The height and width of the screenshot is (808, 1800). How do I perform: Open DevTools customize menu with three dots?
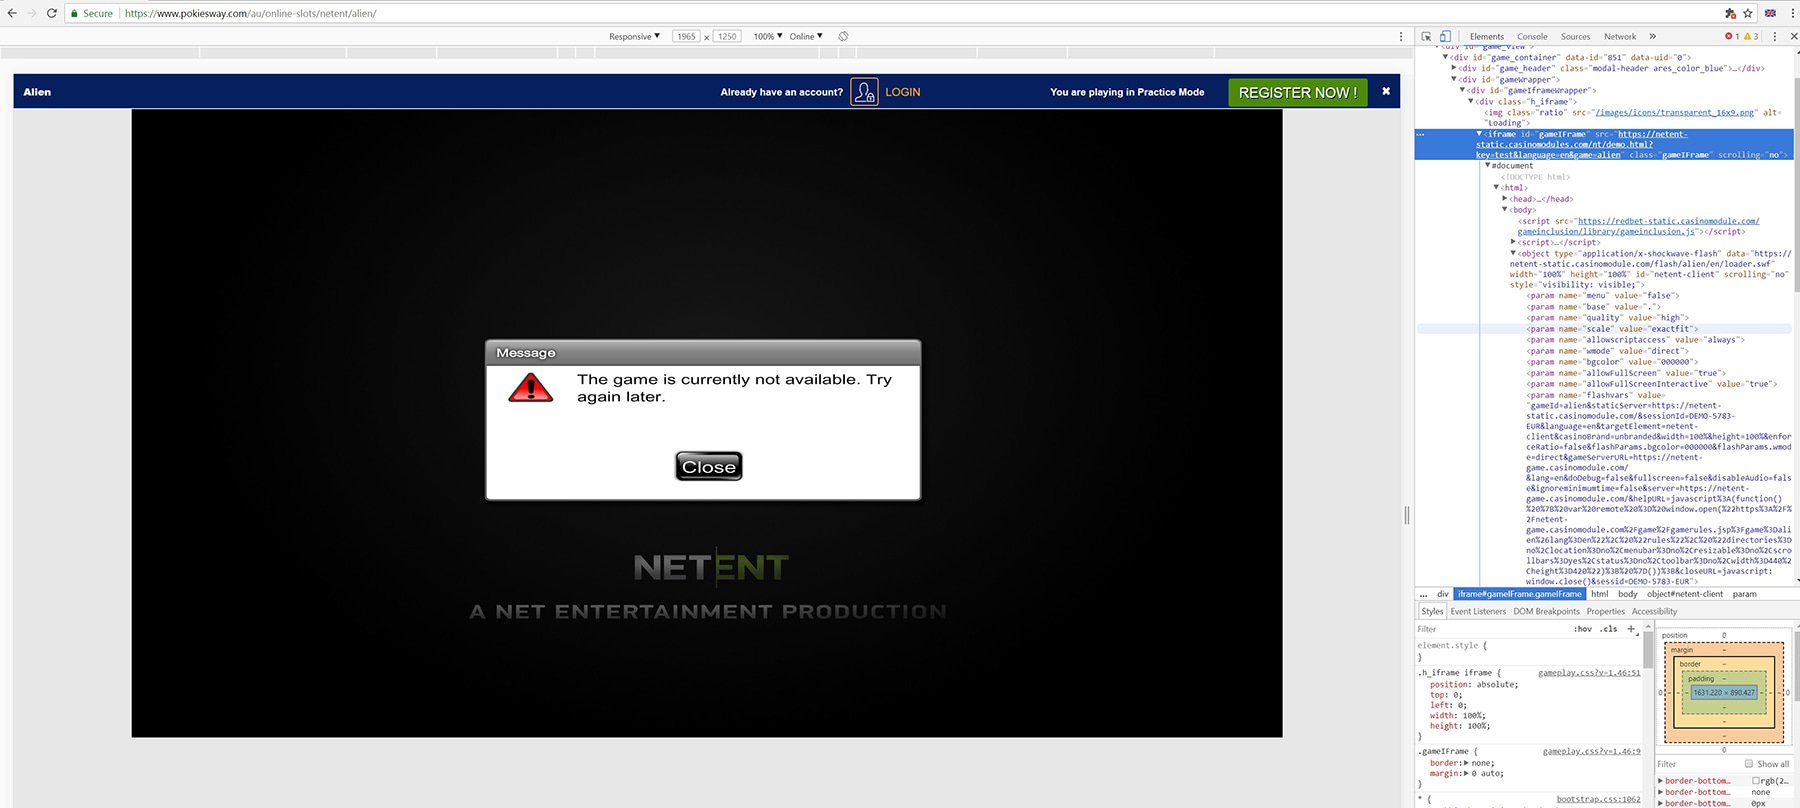(x=1775, y=36)
